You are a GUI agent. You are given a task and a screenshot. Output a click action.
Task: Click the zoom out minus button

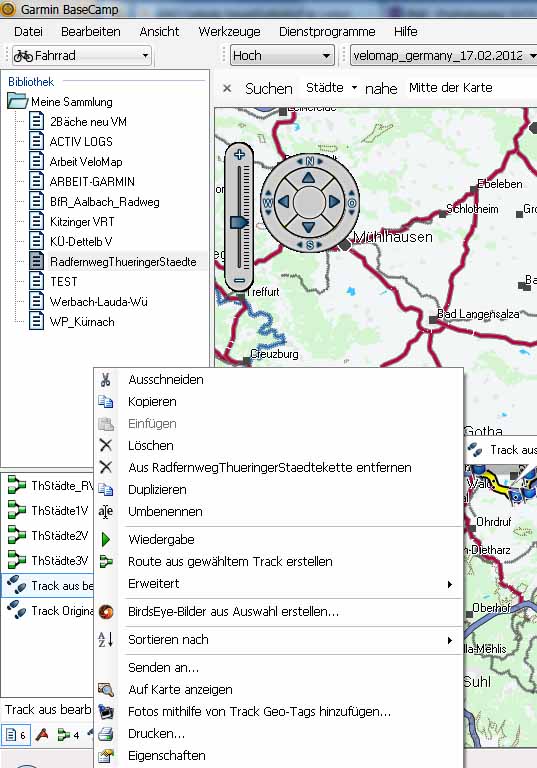239,281
